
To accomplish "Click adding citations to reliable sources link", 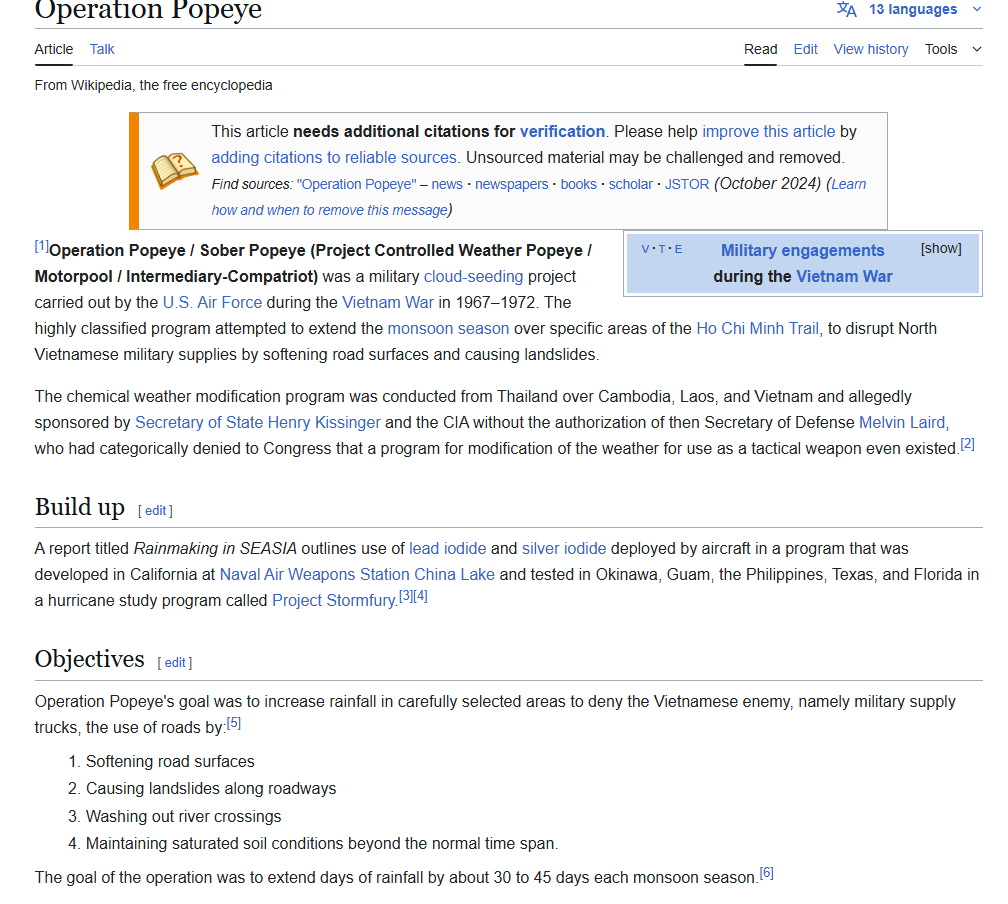I will [334, 158].
